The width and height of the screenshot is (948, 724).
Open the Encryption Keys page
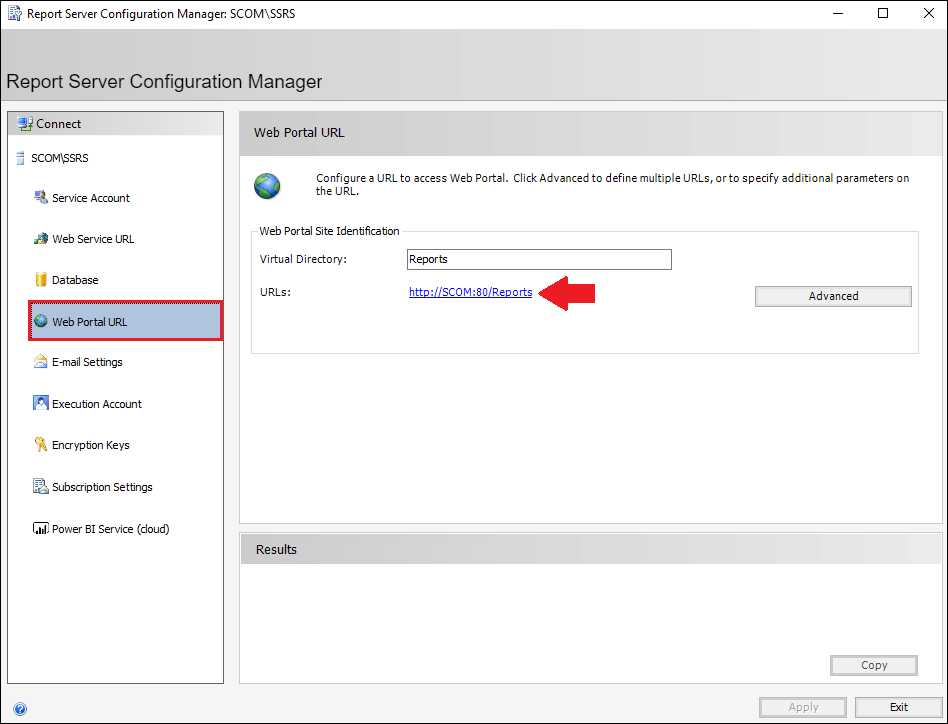click(x=91, y=445)
